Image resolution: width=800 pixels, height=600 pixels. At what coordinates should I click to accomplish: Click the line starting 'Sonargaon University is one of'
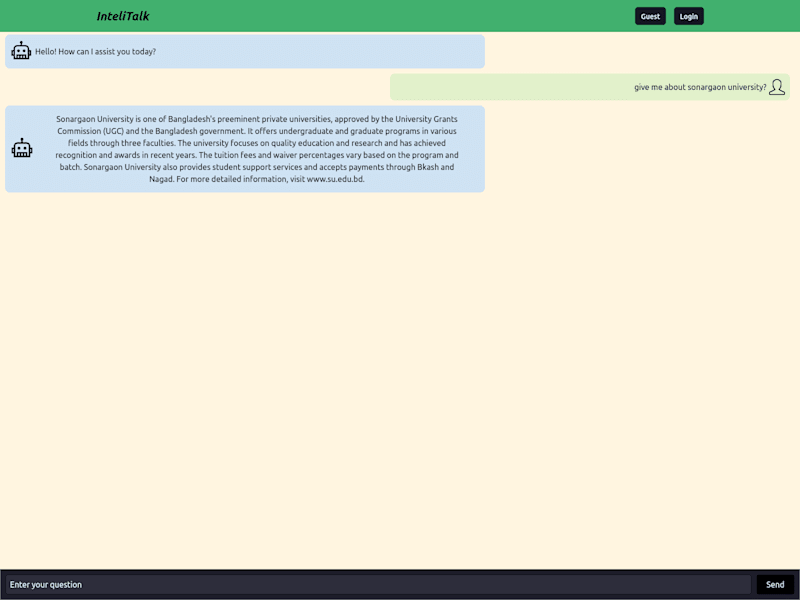(x=257, y=119)
